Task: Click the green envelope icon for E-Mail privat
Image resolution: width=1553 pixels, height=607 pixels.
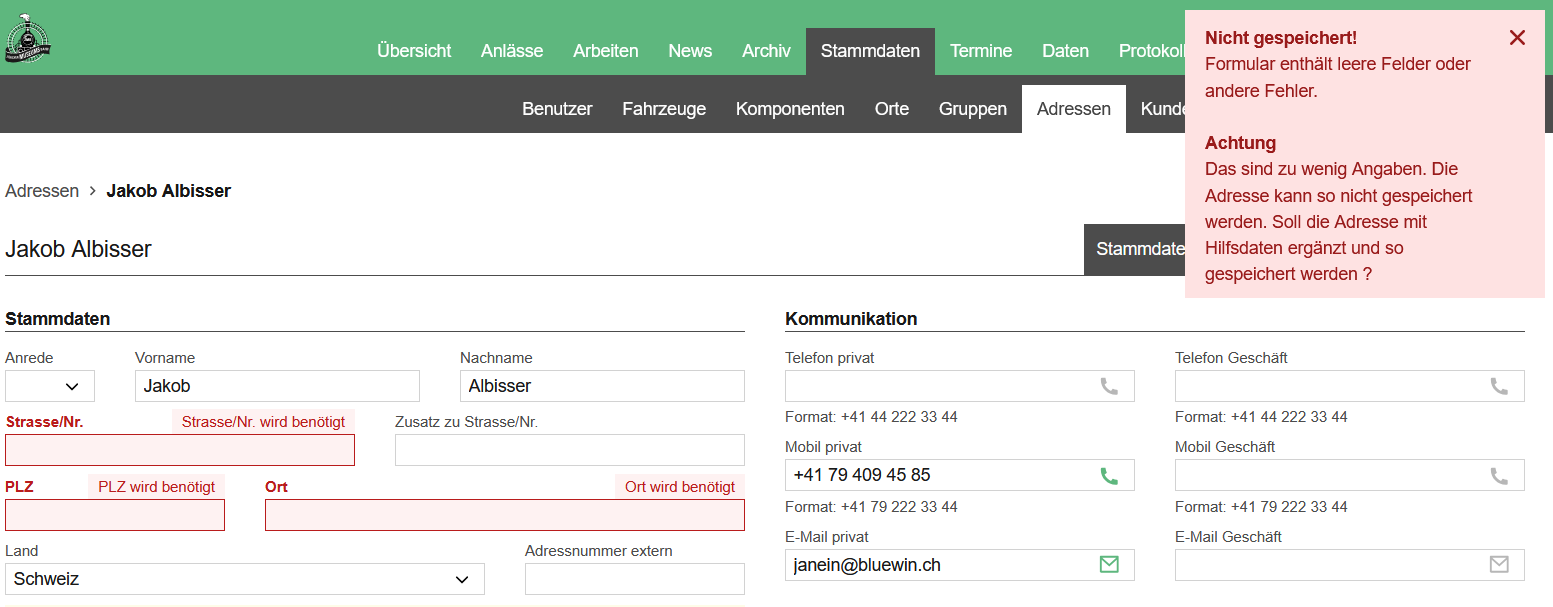Action: 1109,564
